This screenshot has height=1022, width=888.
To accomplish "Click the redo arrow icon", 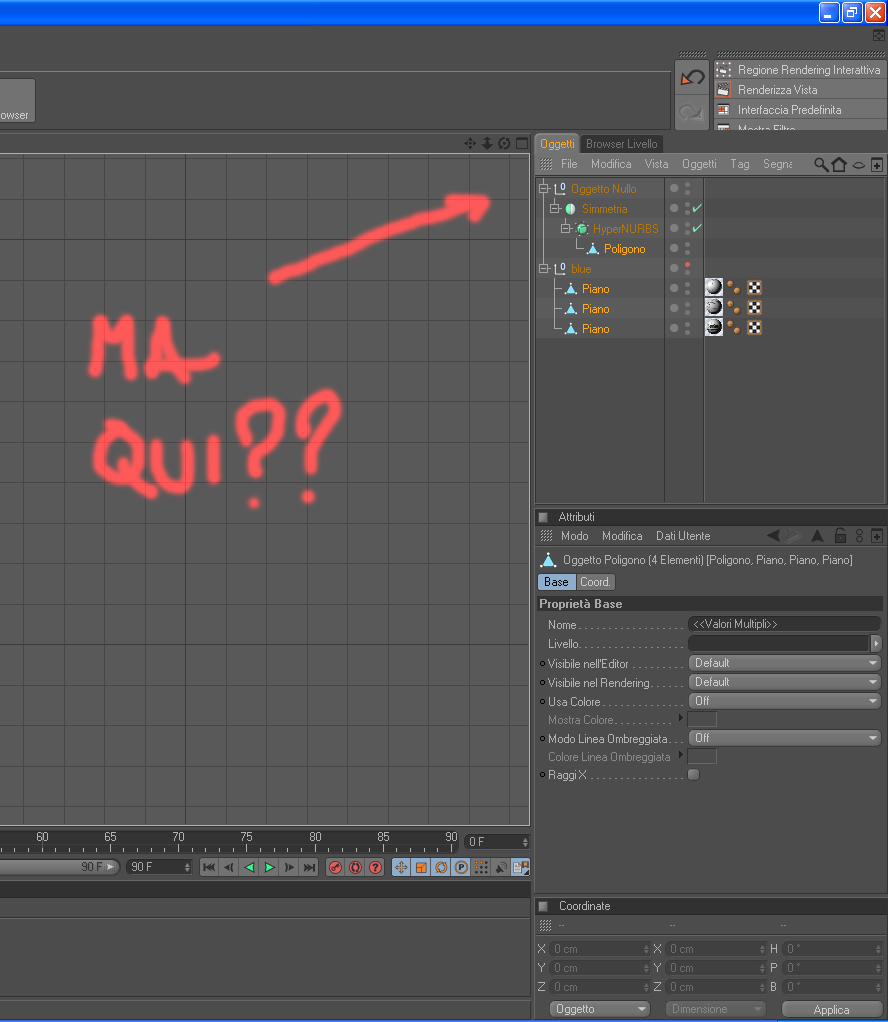I will click(x=692, y=112).
